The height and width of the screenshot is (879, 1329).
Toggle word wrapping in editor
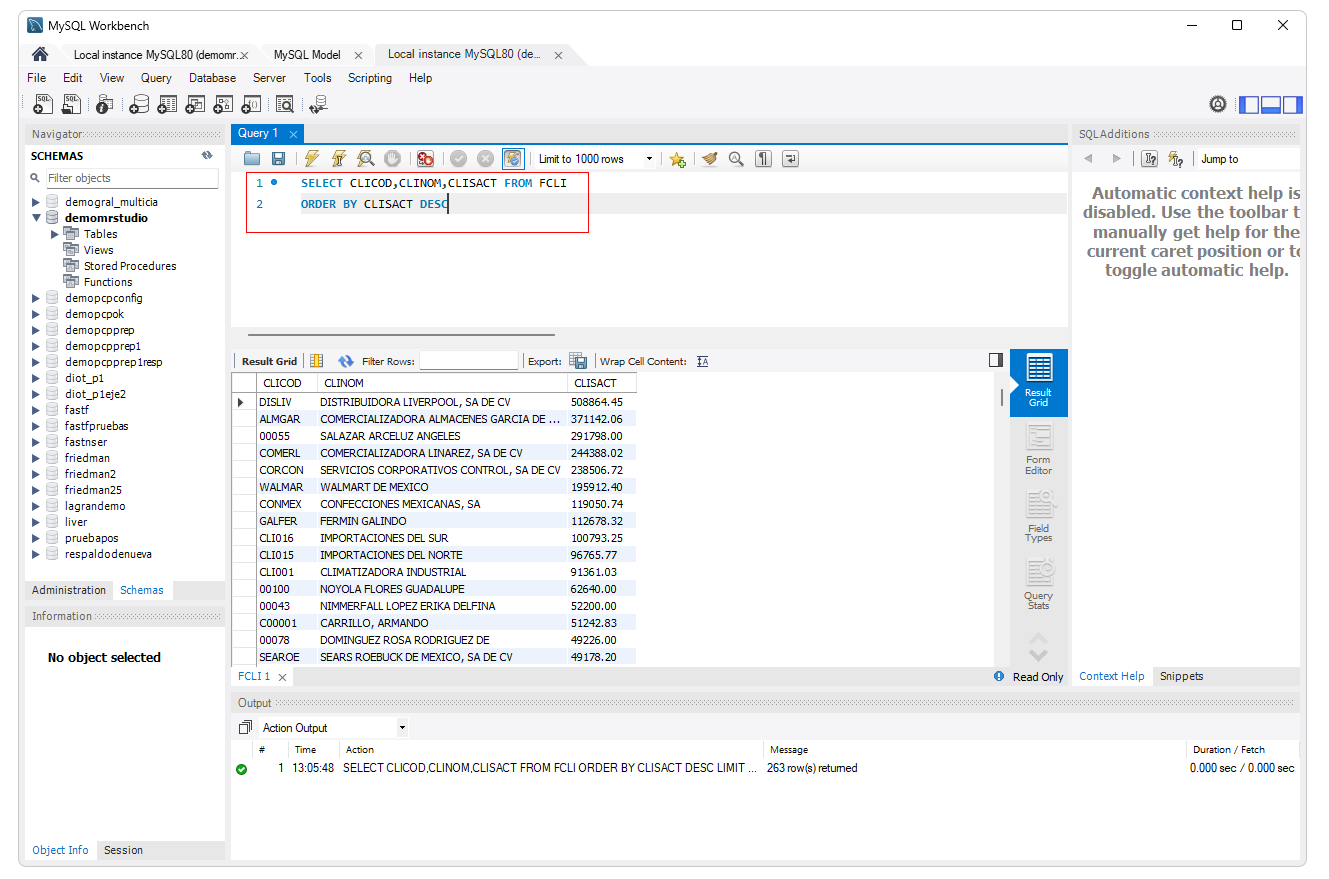click(x=790, y=158)
